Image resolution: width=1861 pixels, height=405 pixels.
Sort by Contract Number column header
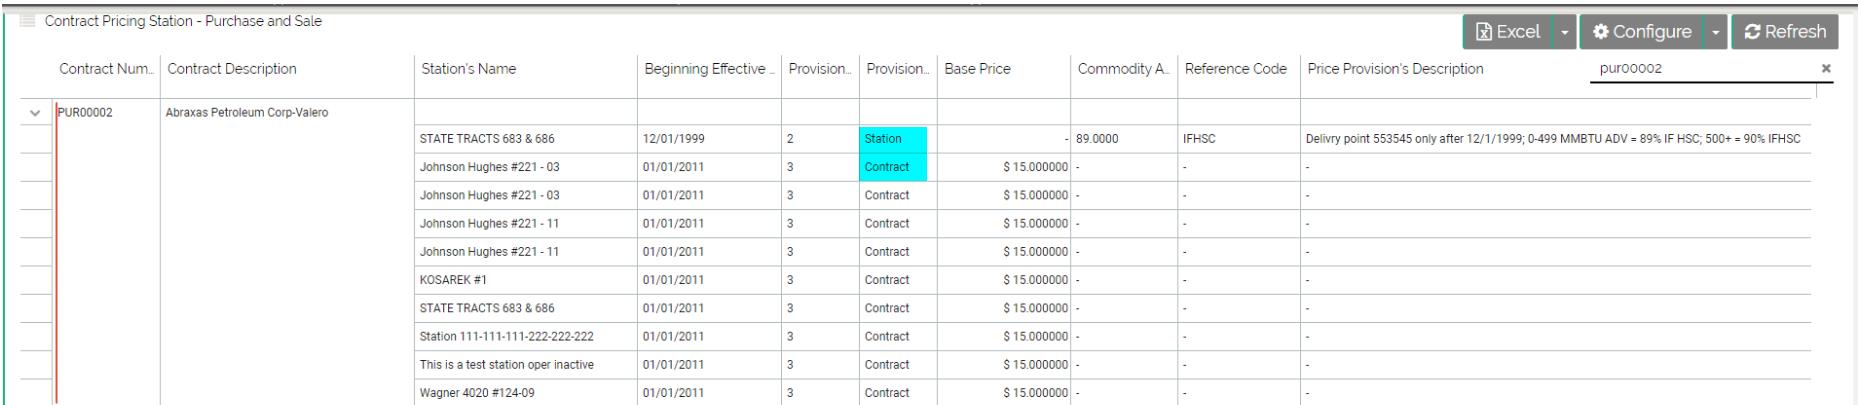click(x=107, y=69)
